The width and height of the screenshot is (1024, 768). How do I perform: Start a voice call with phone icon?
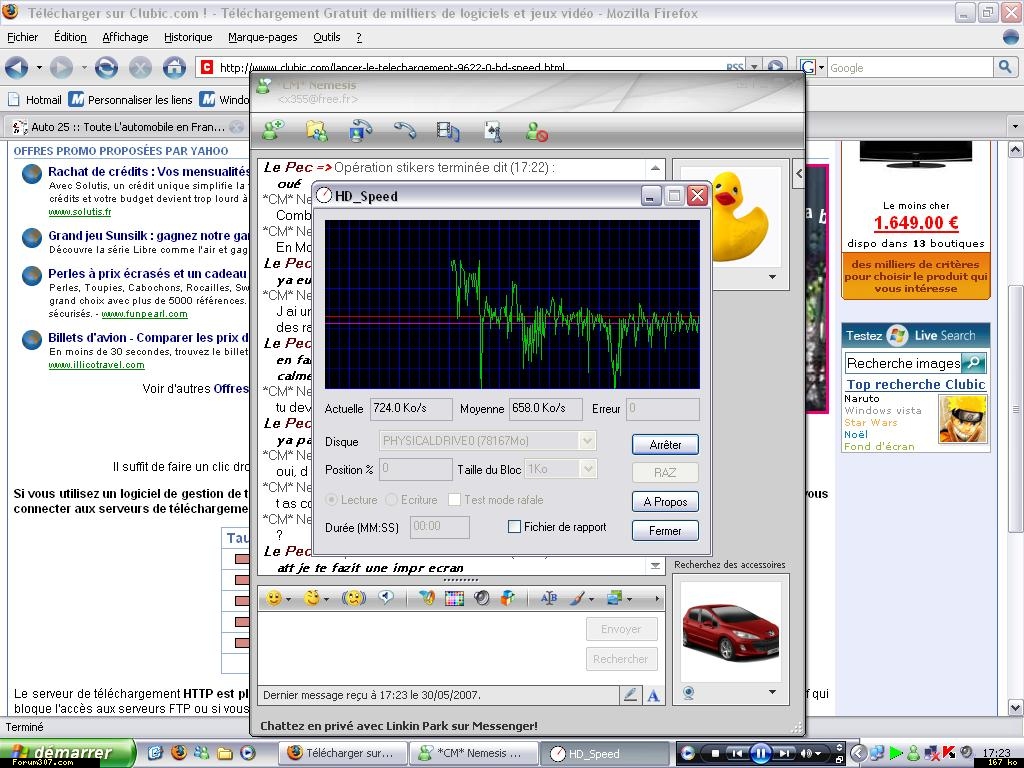(x=404, y=131)
